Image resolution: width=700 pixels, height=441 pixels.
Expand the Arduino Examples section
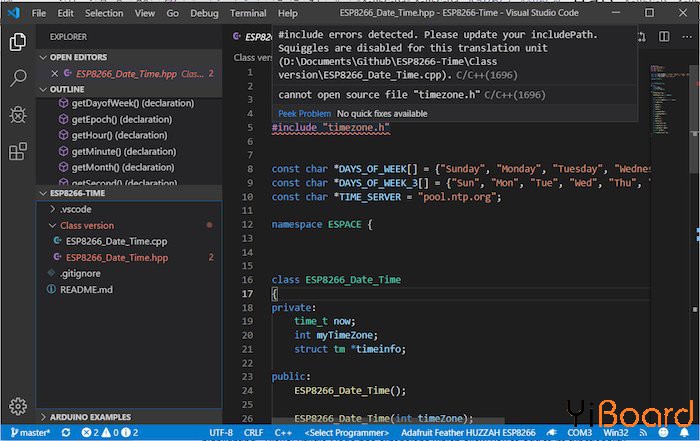coord(91,417)
